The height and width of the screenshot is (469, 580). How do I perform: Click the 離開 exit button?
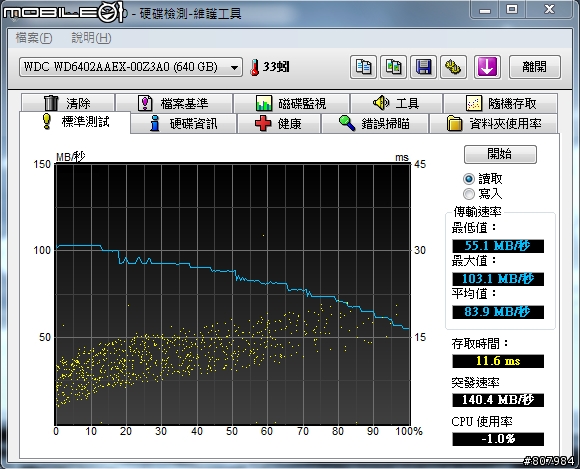point(535,67)
